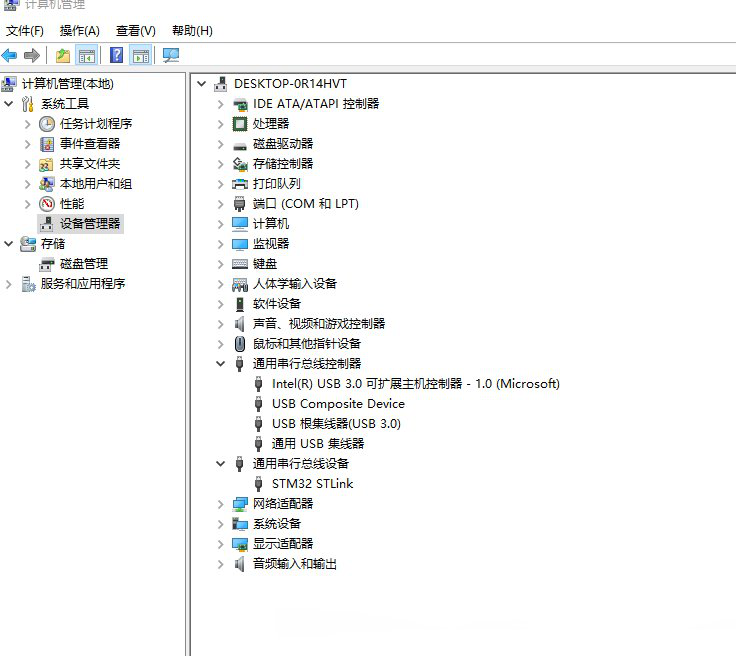Image resolution: width=736 pixels, height=656 pixels.
Task: Collapse the DESKTOP-0R14HVT root node
Action: (x=201, y=84)
